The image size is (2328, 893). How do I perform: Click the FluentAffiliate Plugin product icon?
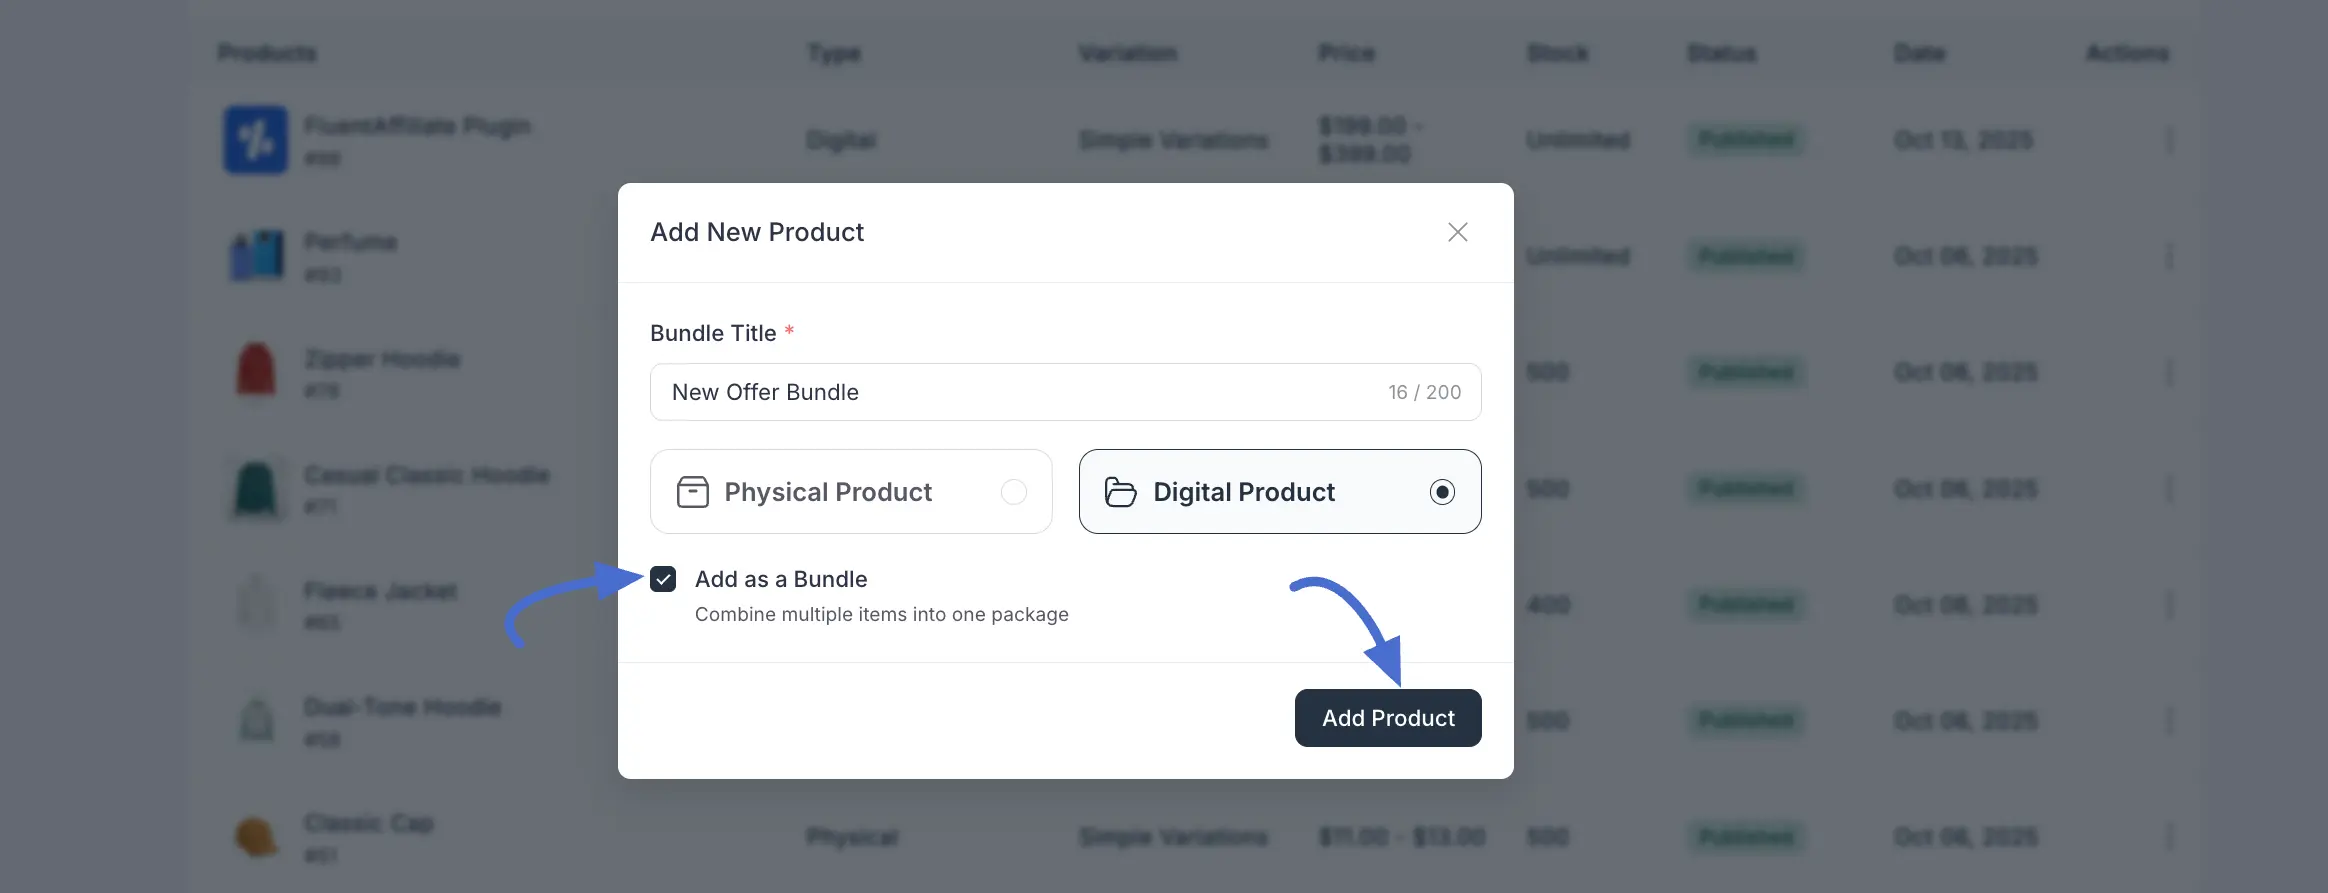[256, 140]
